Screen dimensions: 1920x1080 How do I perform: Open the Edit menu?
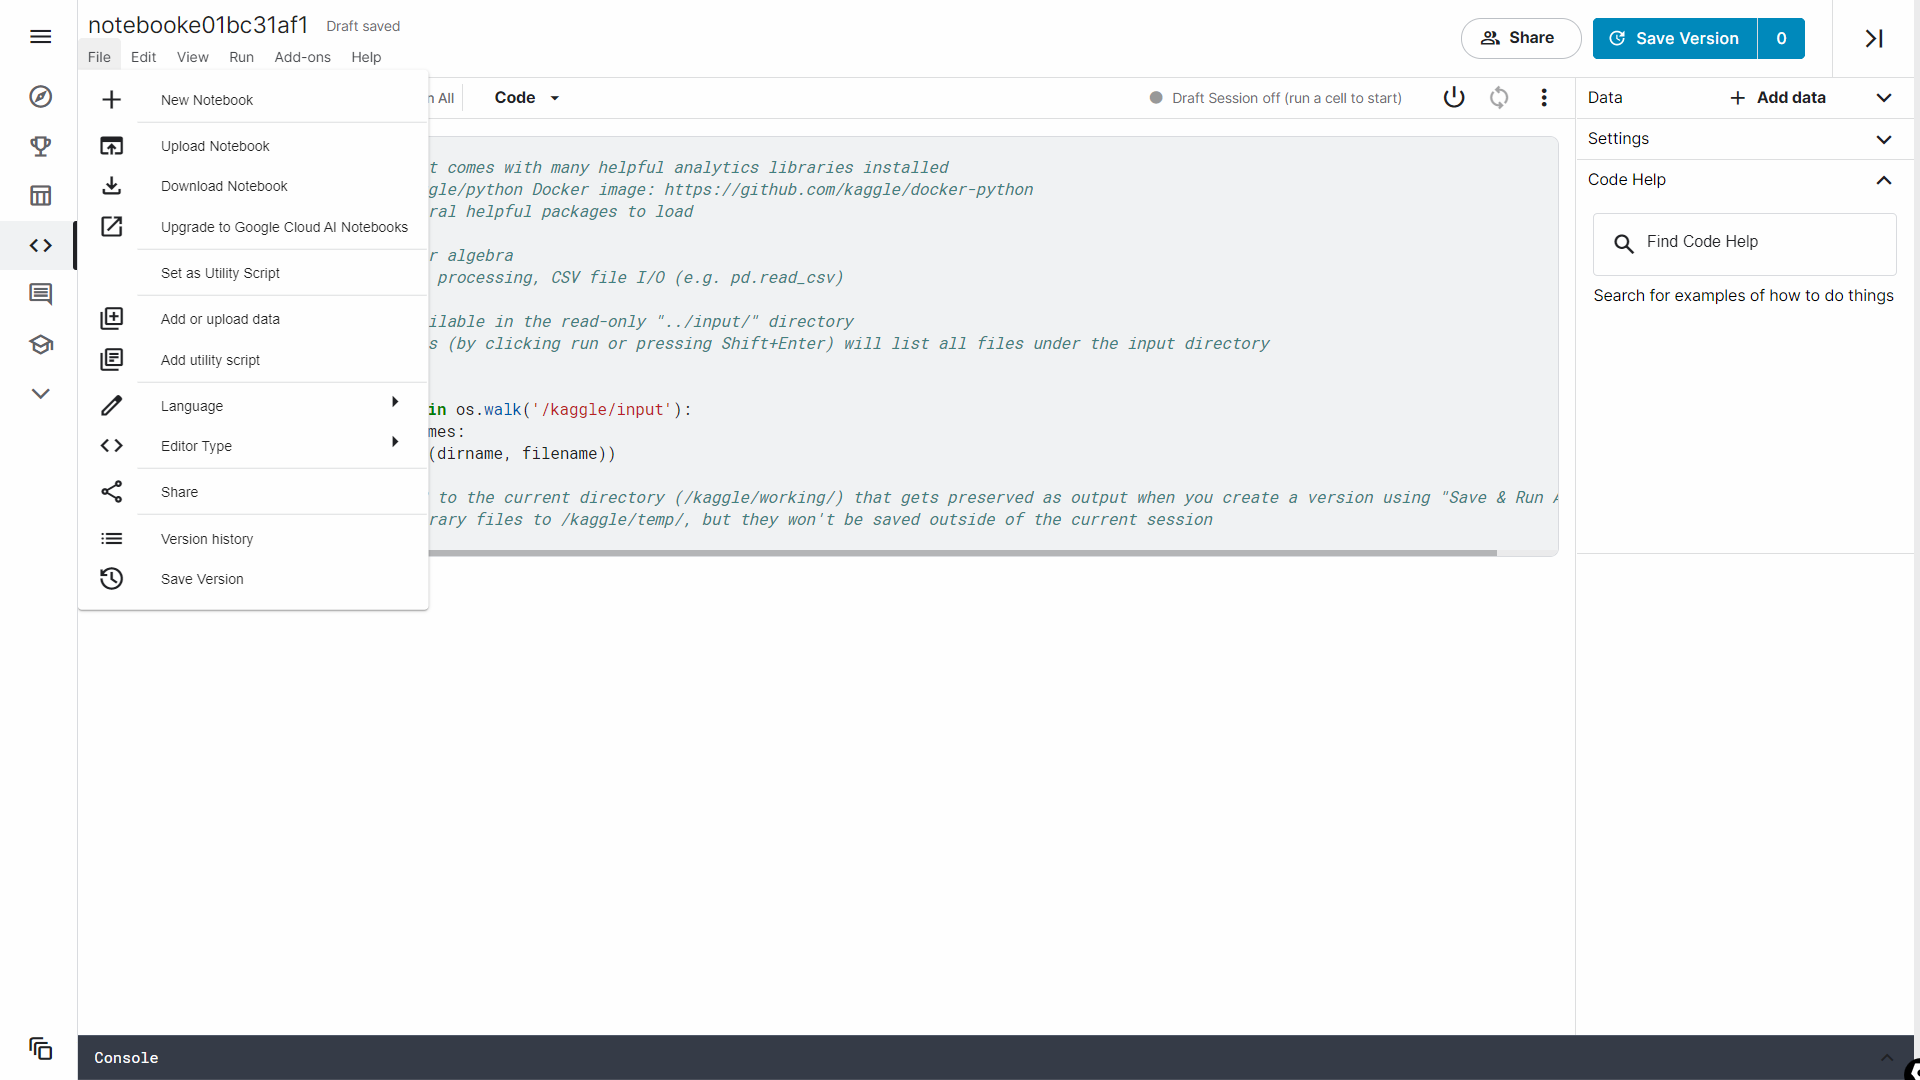(143, 57)
